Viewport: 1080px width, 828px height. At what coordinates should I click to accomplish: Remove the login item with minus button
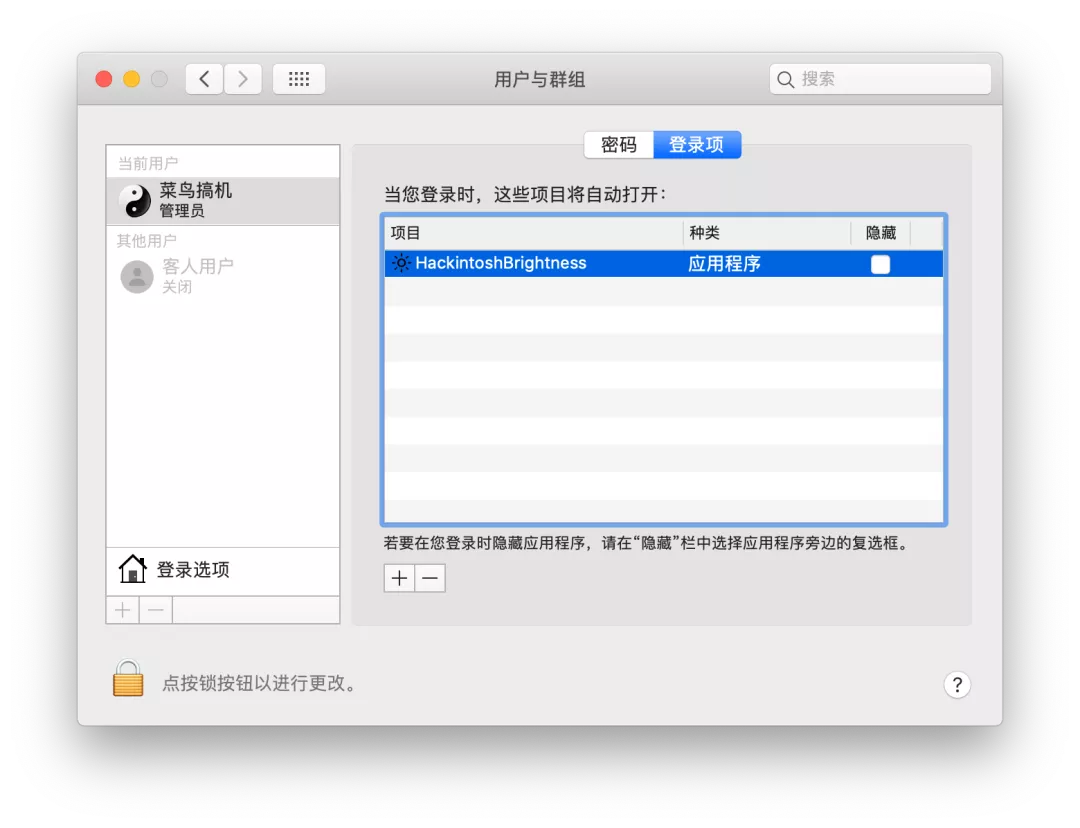point(430,578)
